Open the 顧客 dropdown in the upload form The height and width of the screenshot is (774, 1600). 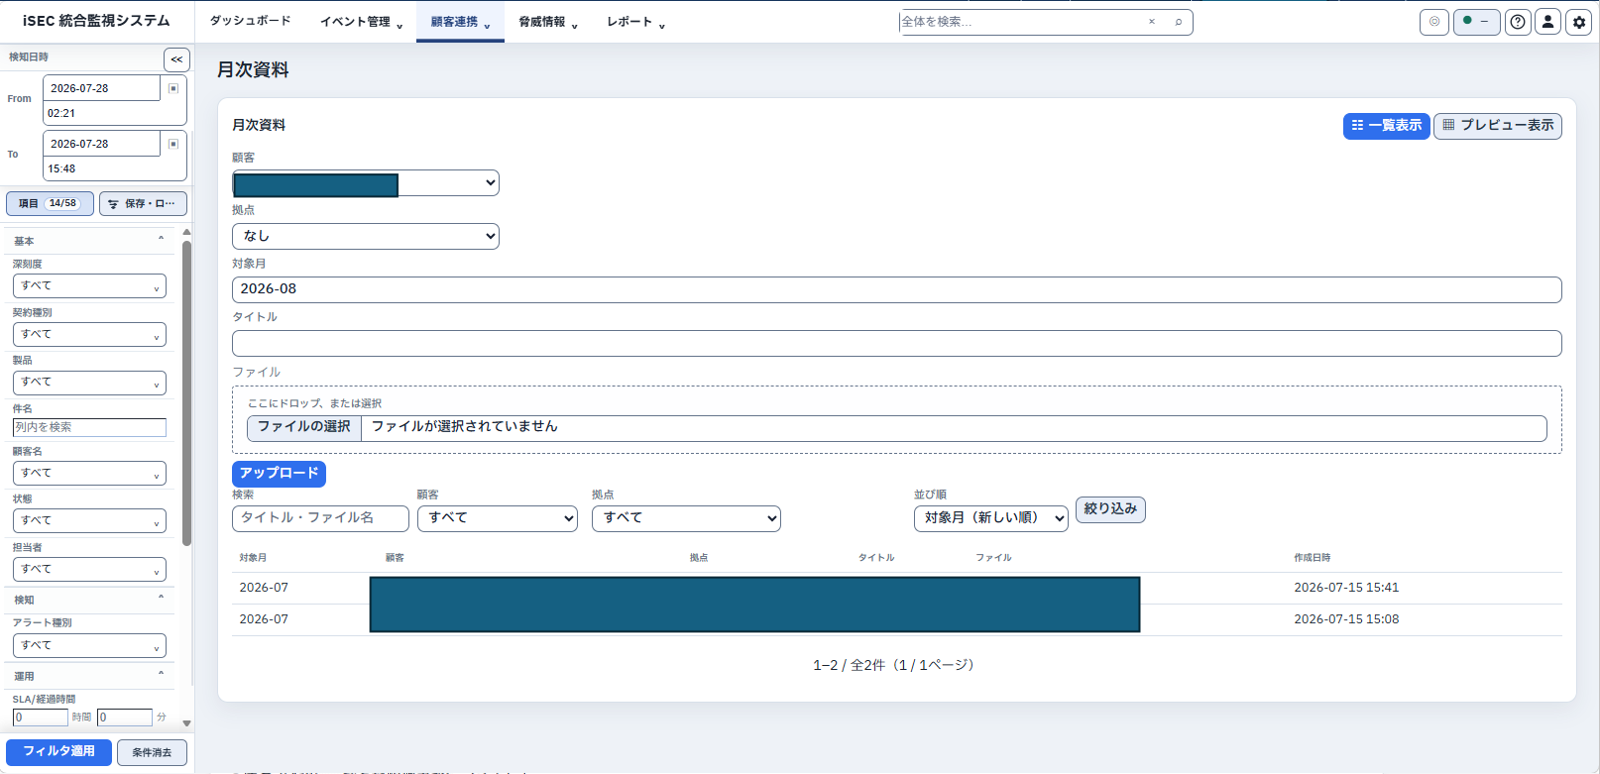point(366,183)
